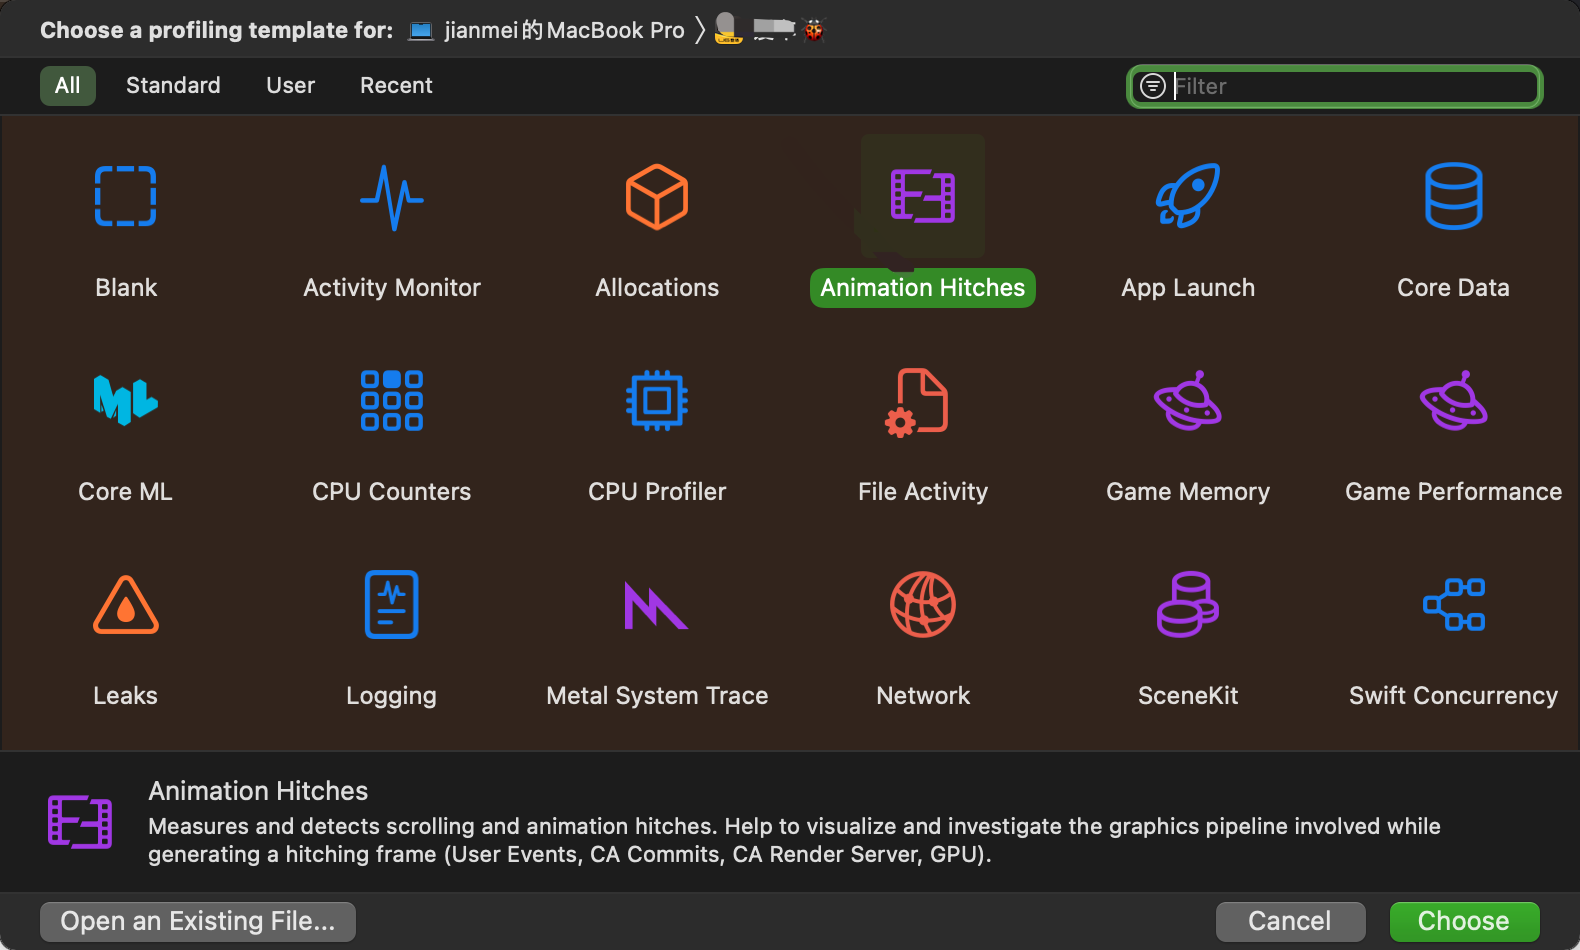This screenshot has height=950, width=1580.
Task: Pick the App Launch rocket icon
Action: [1188, 196]
